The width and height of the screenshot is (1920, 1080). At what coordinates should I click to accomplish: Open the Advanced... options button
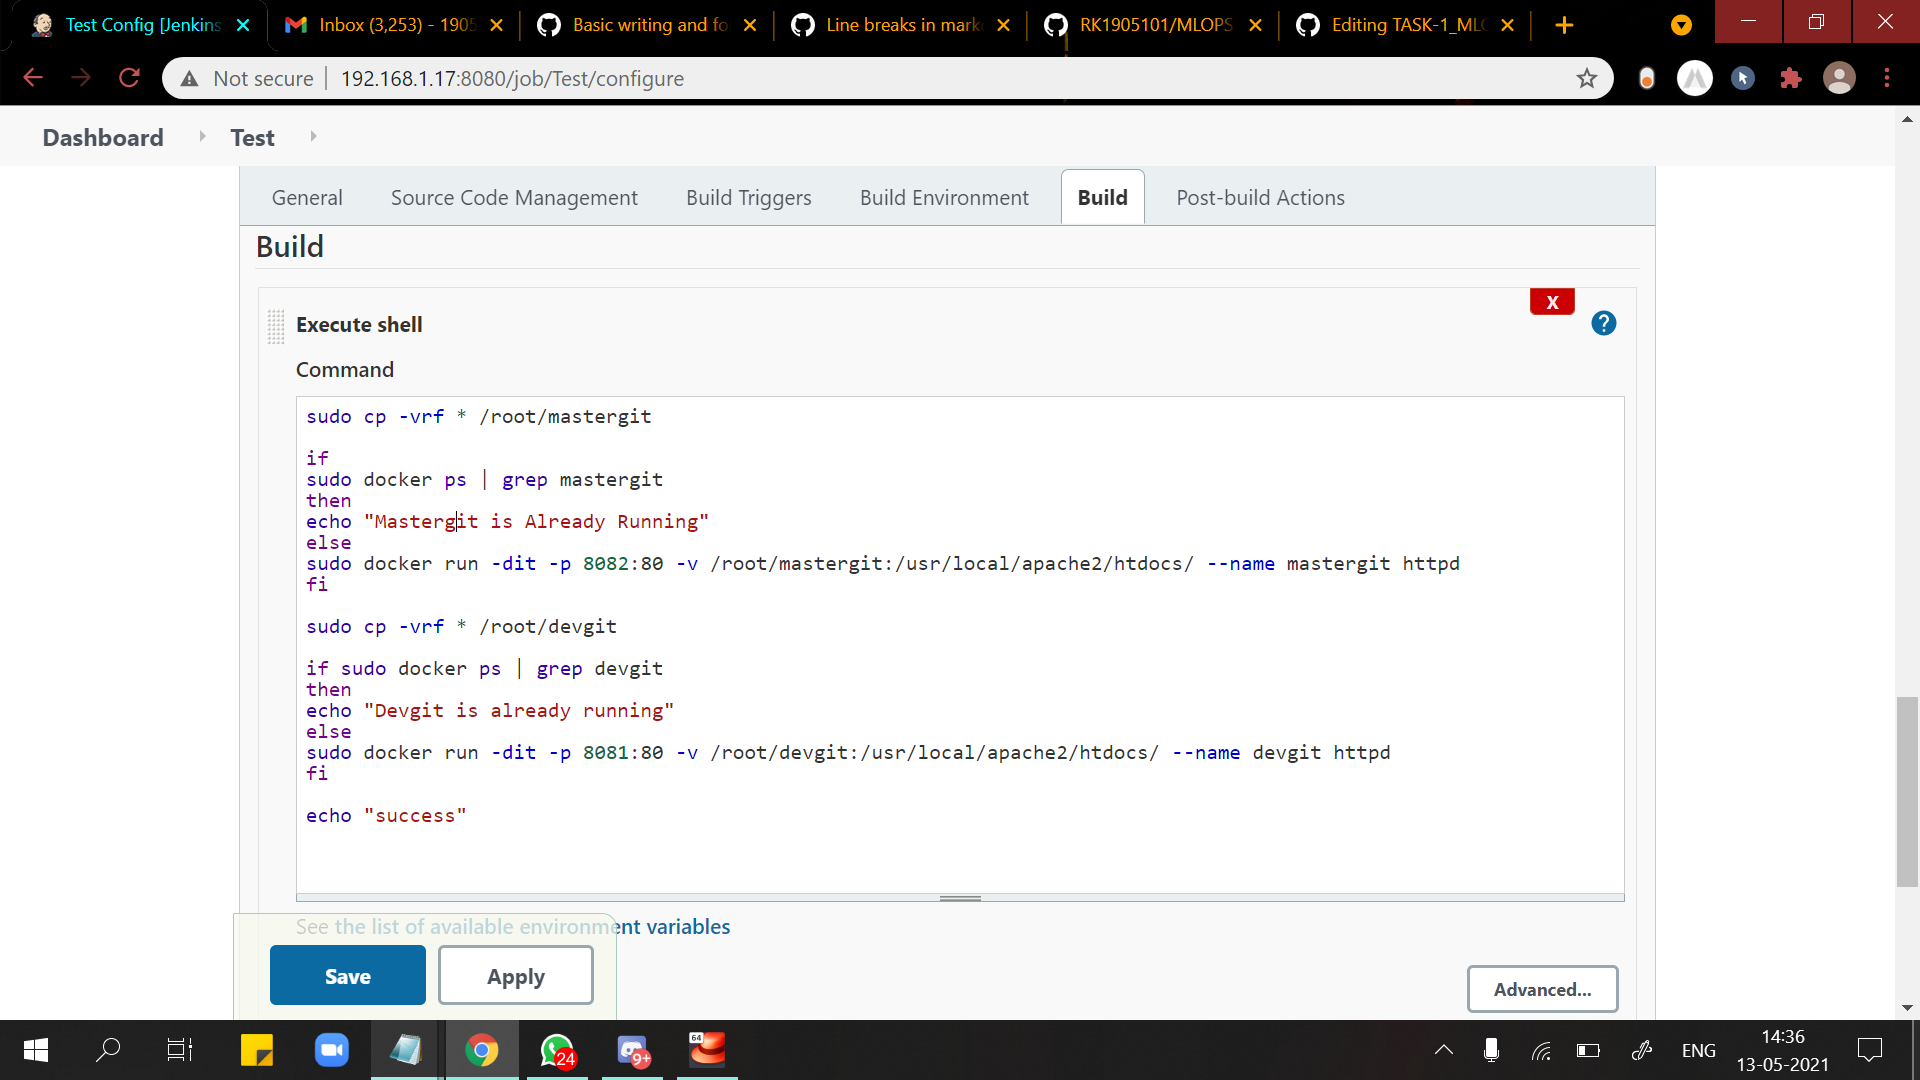[x=1542, y=989]
